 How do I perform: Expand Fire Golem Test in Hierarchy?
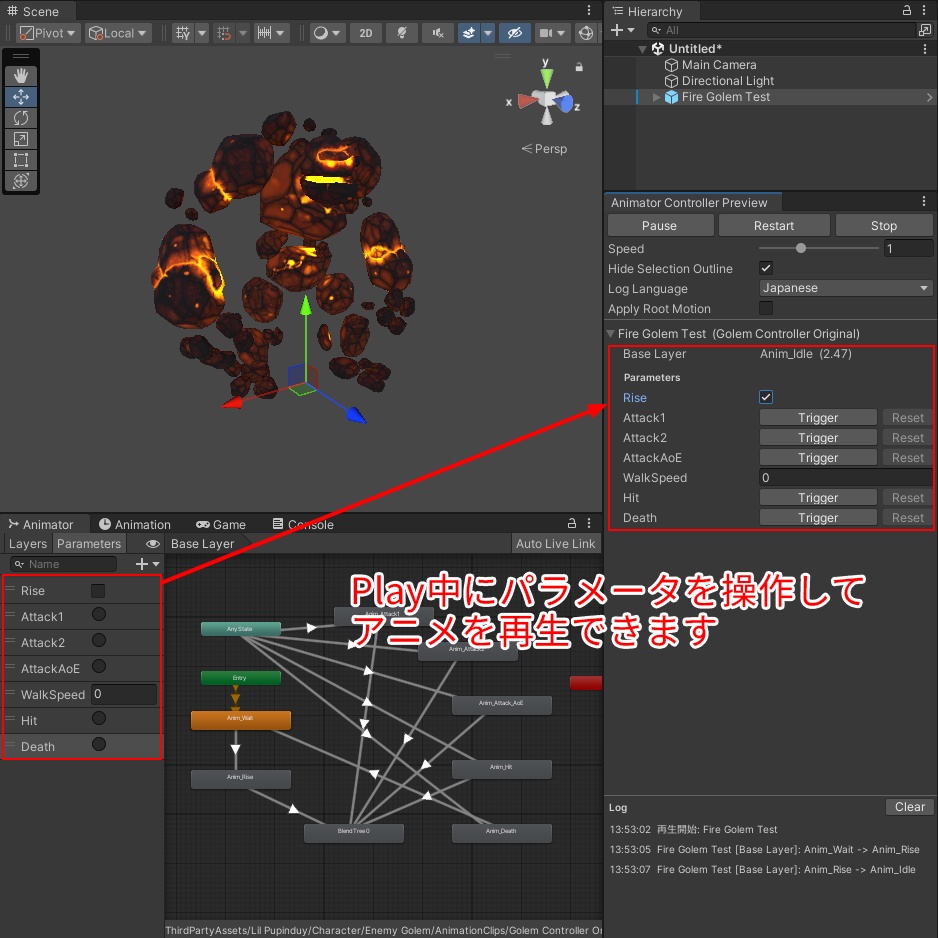click(656, 97)
